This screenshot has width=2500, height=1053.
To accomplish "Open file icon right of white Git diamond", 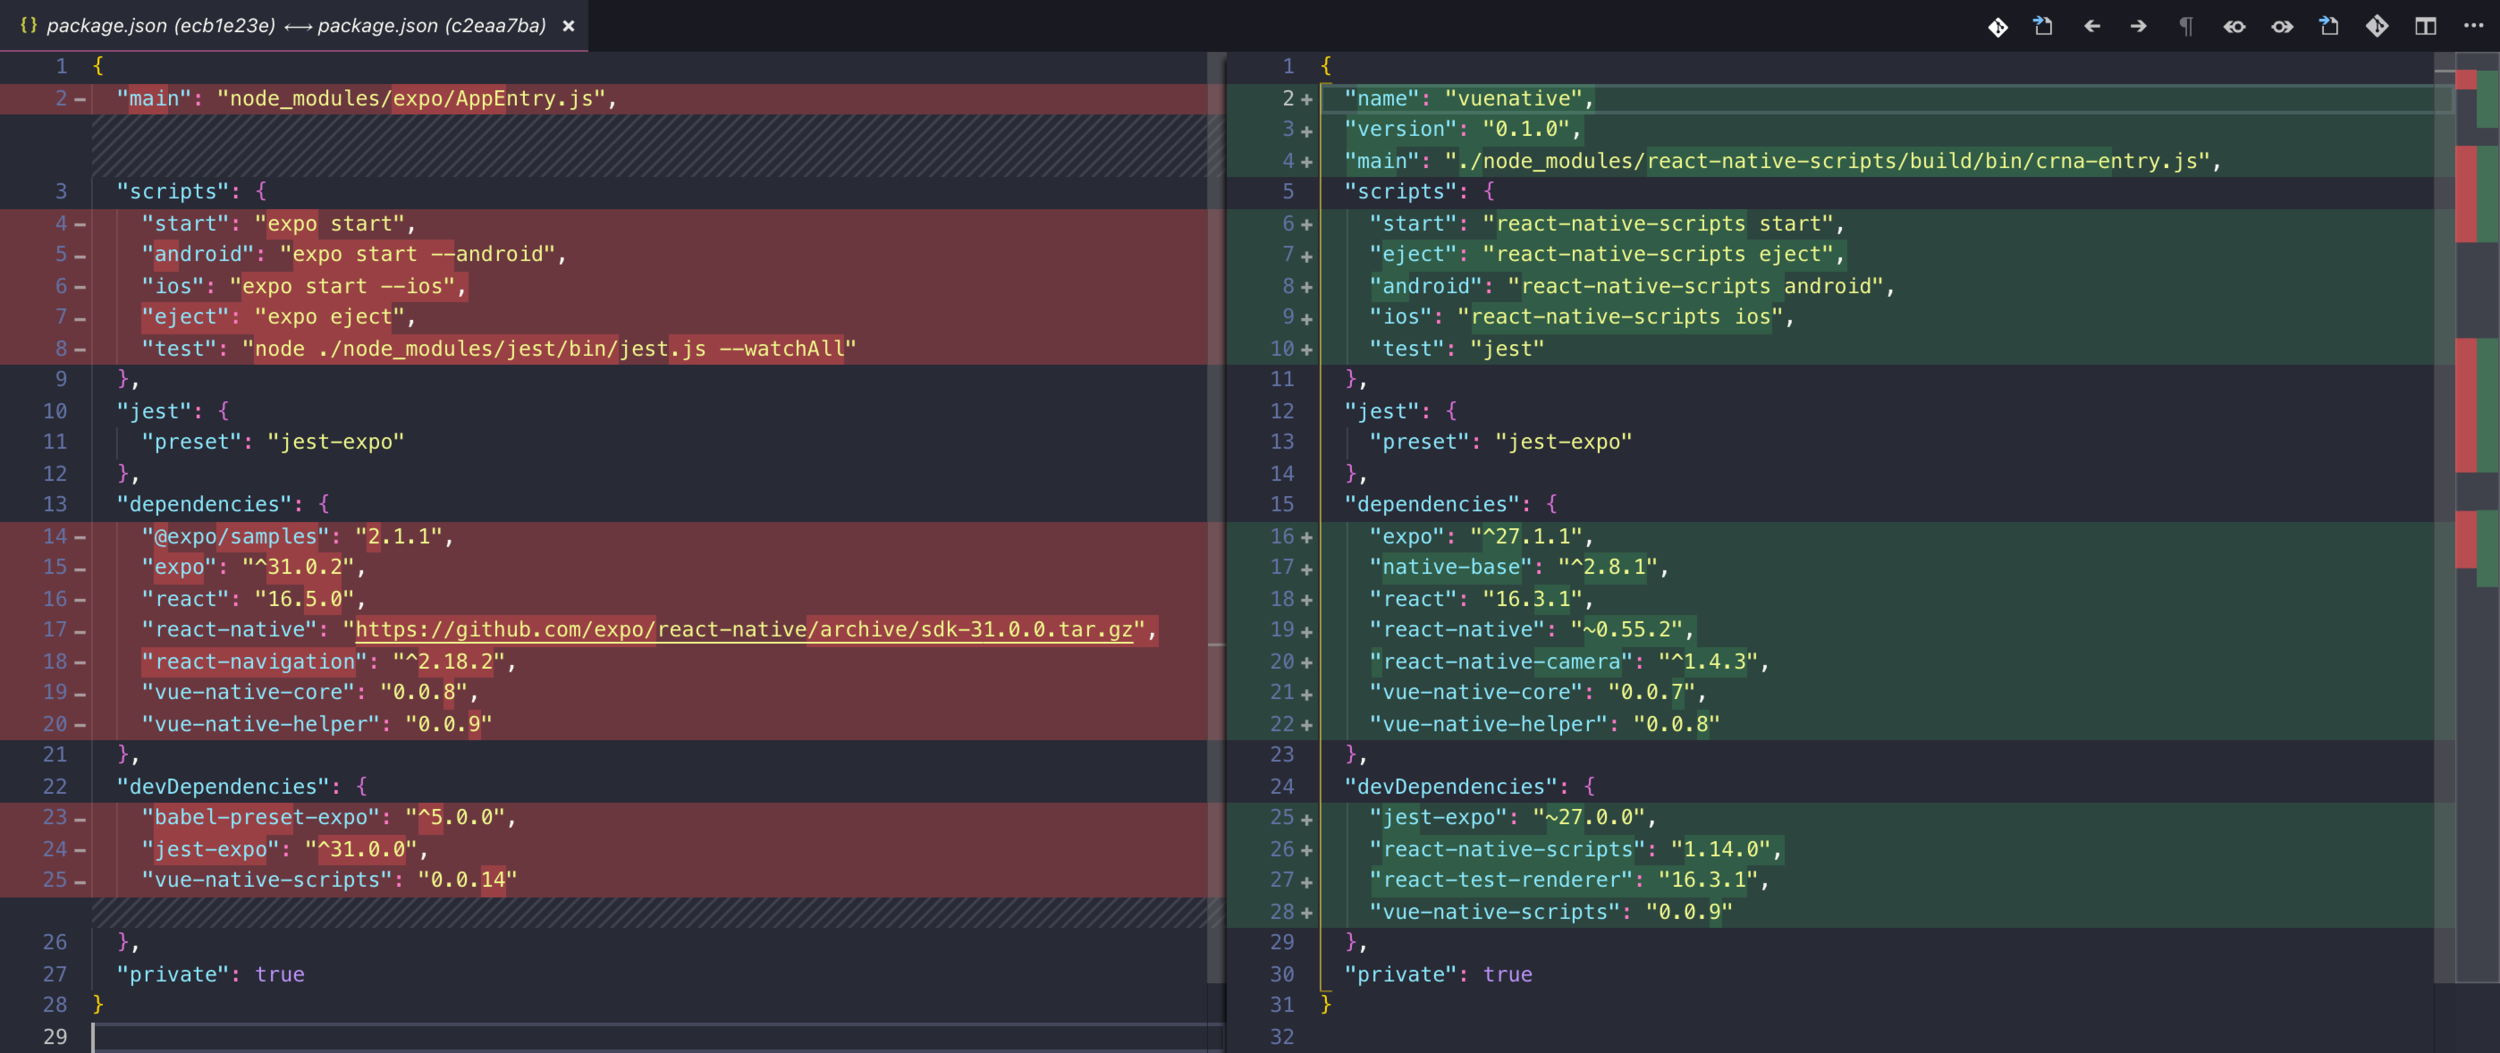I will click(x=2043, y=27).
